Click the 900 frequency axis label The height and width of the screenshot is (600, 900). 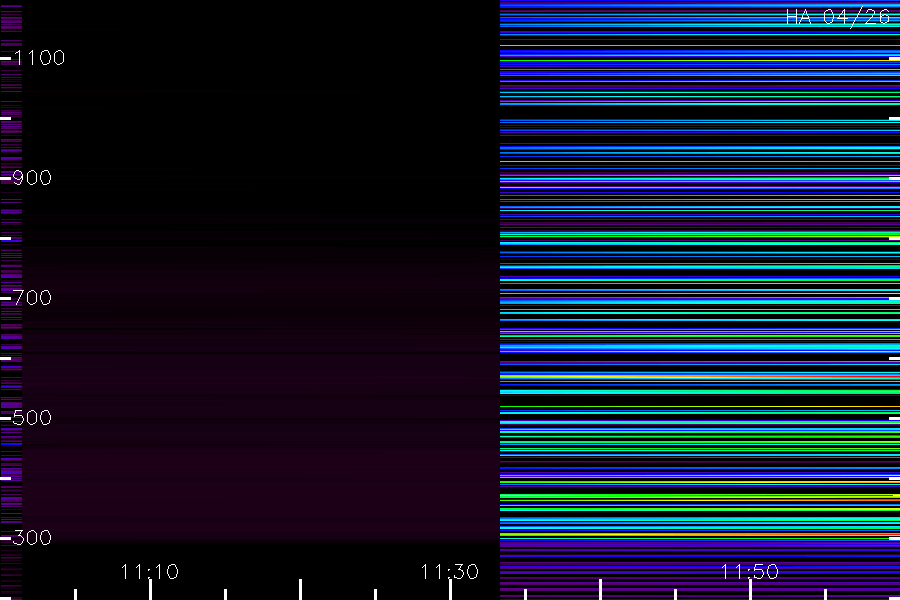[x=32, y=178]
